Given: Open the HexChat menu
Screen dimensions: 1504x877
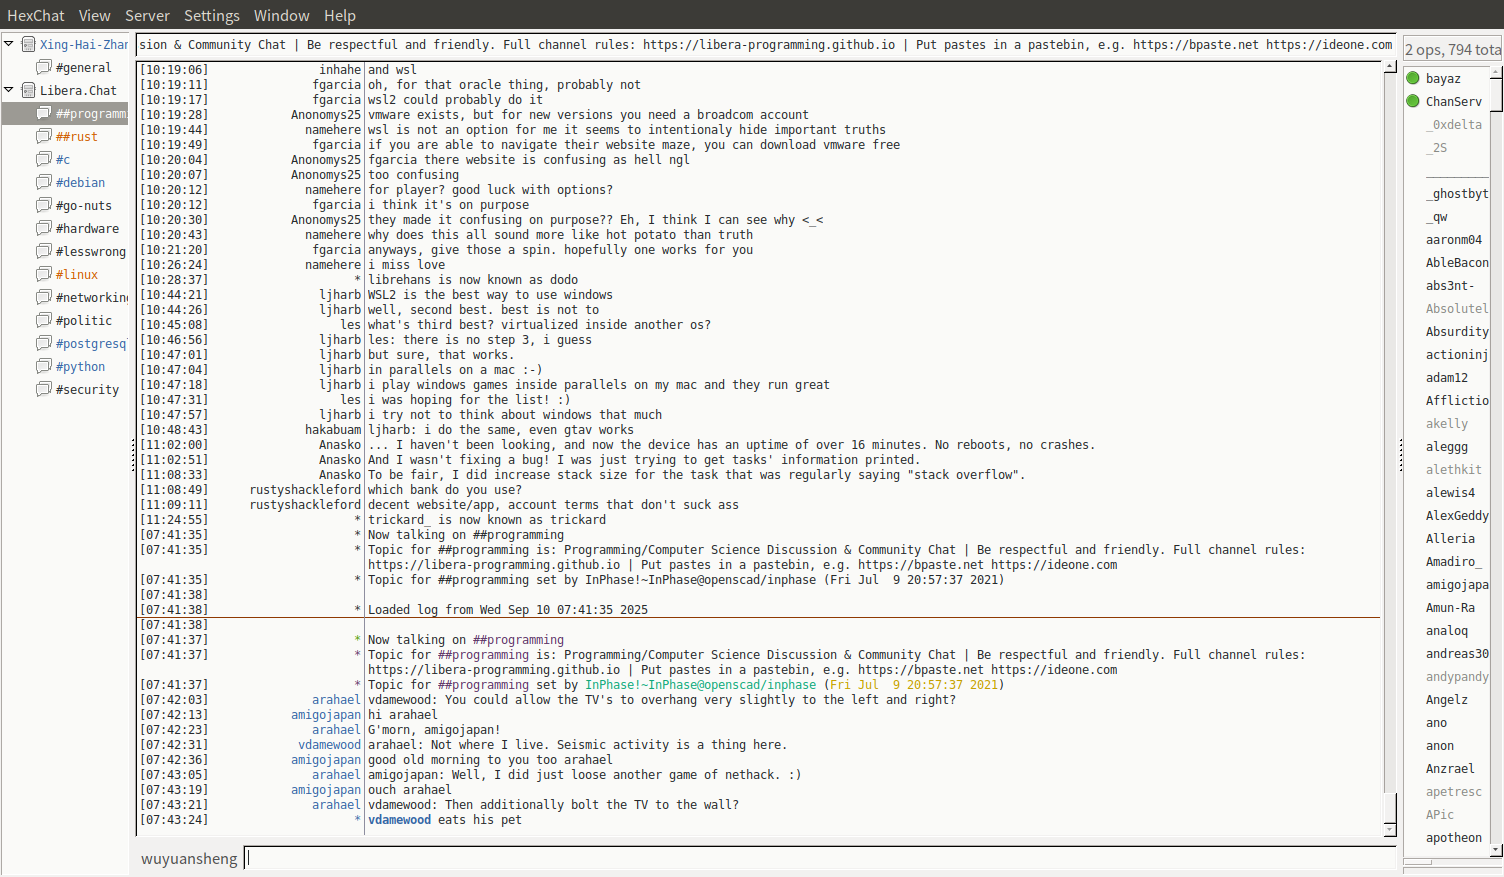Looking at the screenshot, I should tap(36, 15).
